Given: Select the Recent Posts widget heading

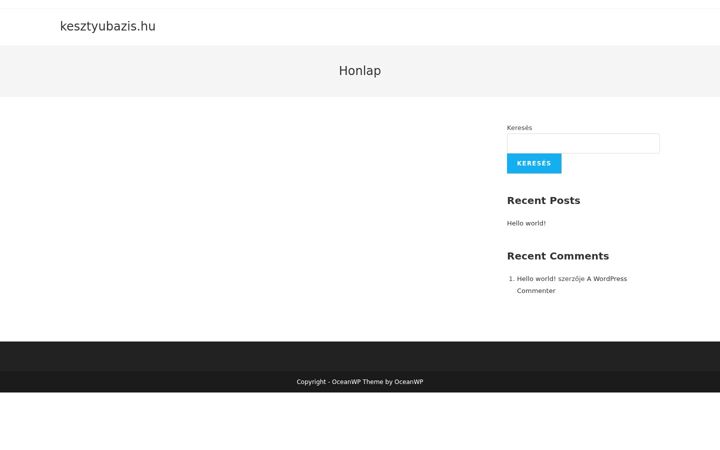Looking at the screenshot, I should (x=543, y=201).
